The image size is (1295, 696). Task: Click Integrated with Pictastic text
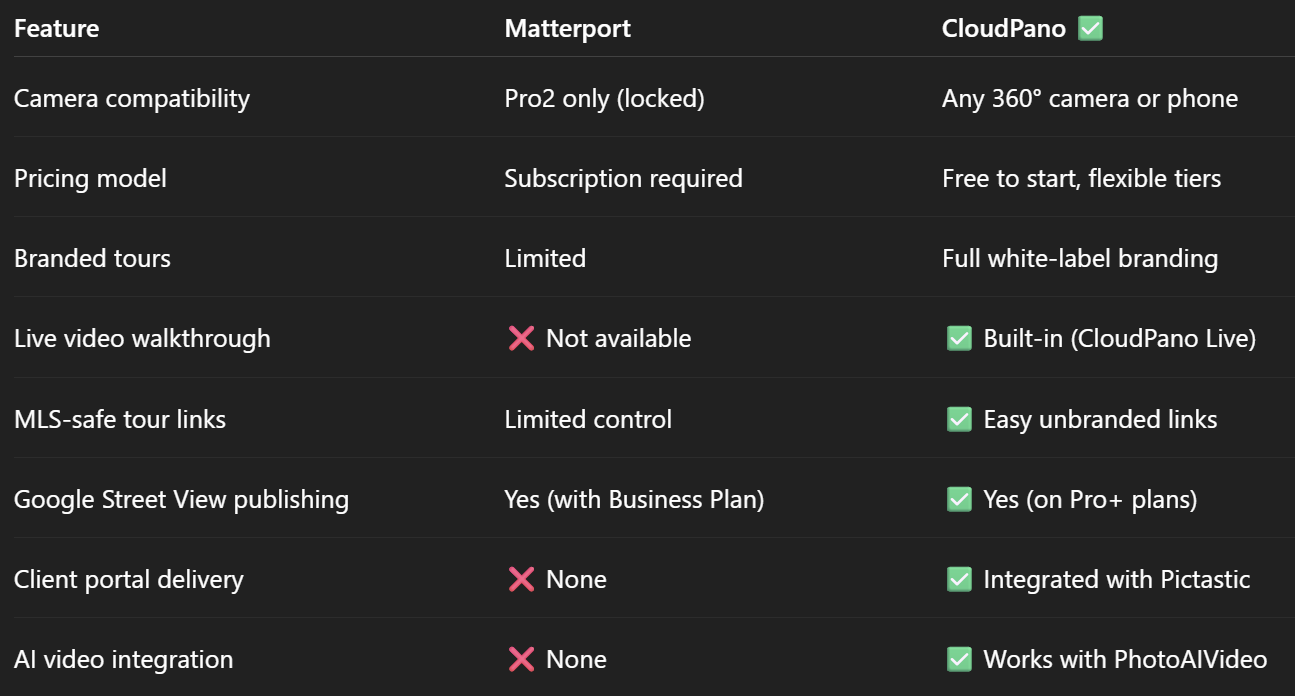1117,580
